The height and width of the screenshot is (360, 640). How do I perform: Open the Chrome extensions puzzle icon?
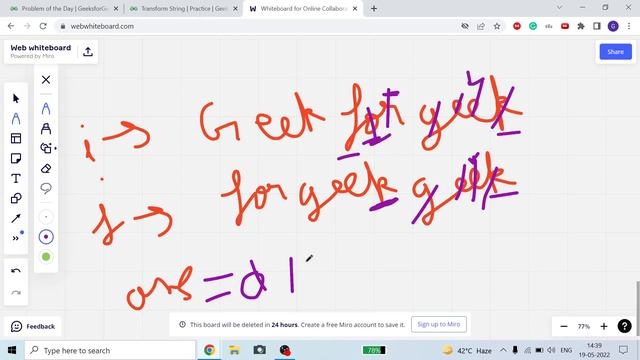click(x=581, y=26)
